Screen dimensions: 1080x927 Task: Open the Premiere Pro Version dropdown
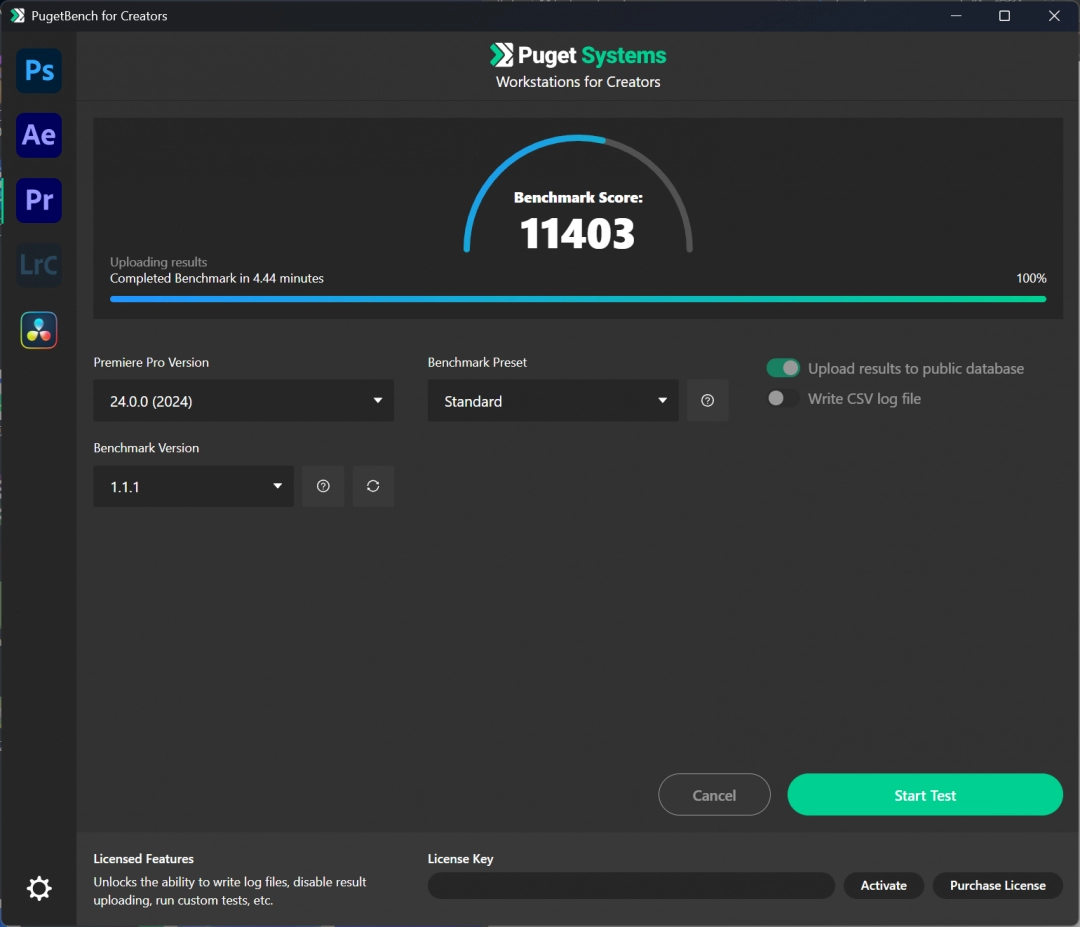pos(243,400)
